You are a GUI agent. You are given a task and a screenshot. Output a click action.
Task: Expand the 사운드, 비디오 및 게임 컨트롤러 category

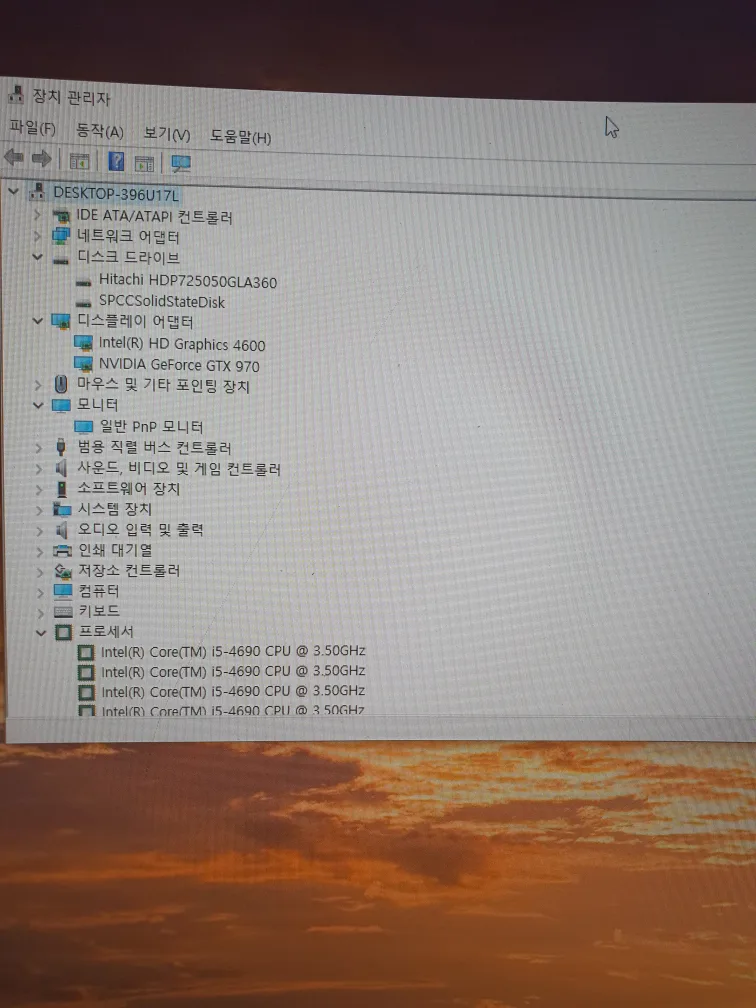tap(39, 469)
